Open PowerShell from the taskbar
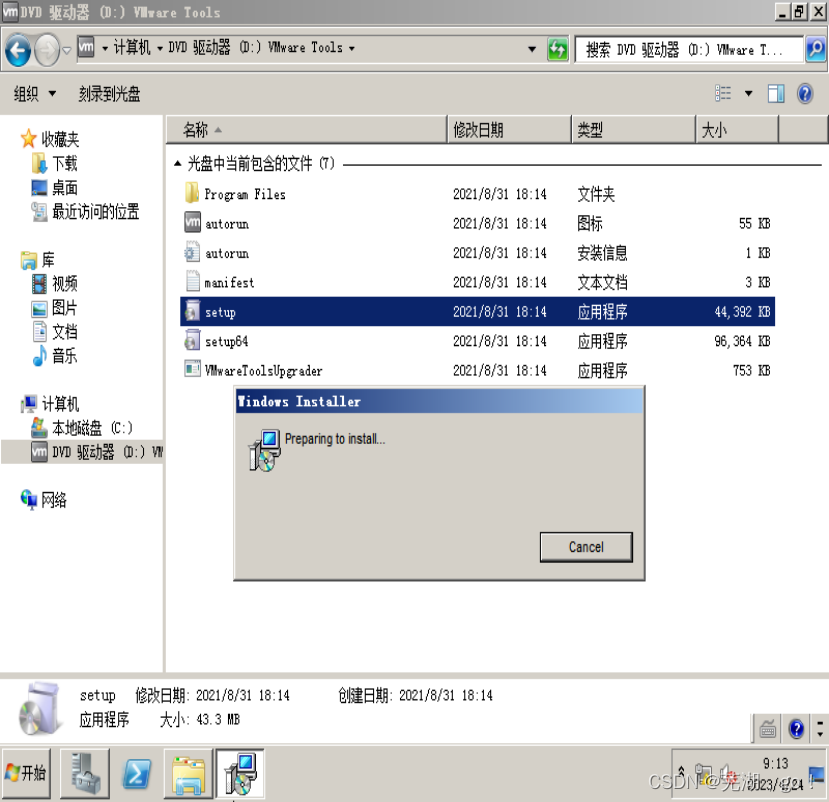Screen dimensions: 829x802 (x=137, y=773)
